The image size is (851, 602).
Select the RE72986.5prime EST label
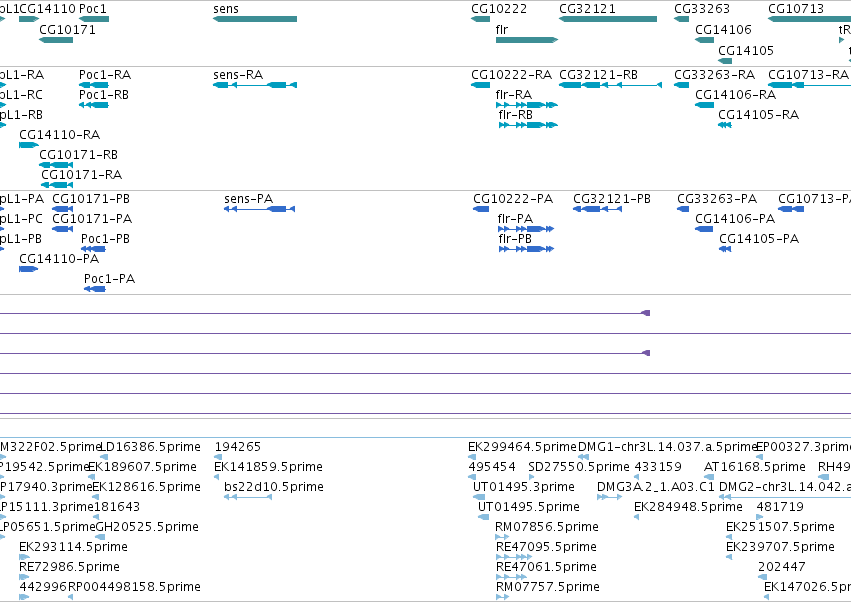(x=69, y=567)
